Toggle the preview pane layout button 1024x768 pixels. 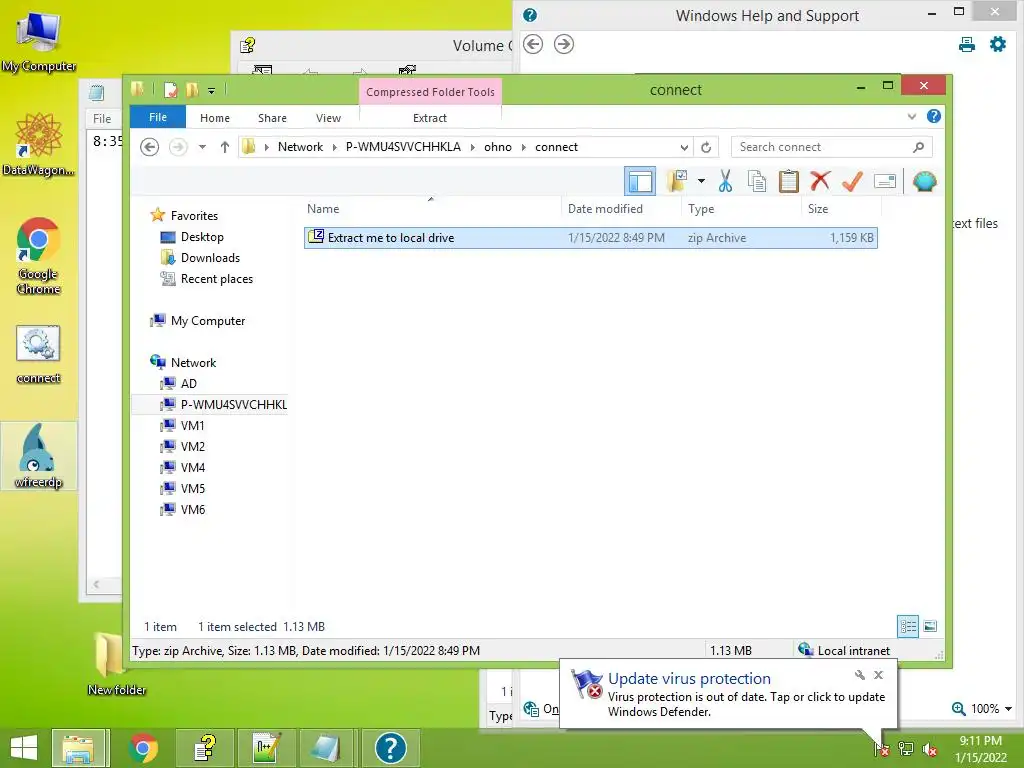click(x=640, y=182)
